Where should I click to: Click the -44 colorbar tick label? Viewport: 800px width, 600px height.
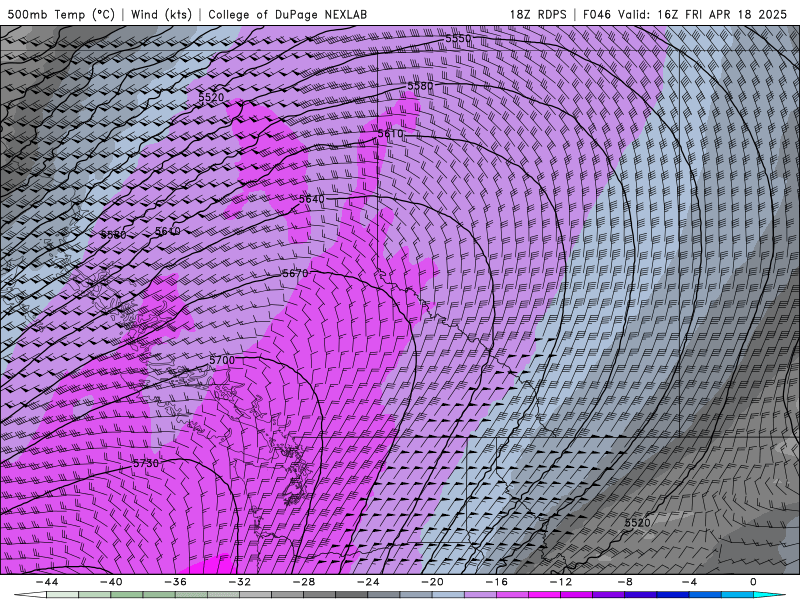(47, 582)
